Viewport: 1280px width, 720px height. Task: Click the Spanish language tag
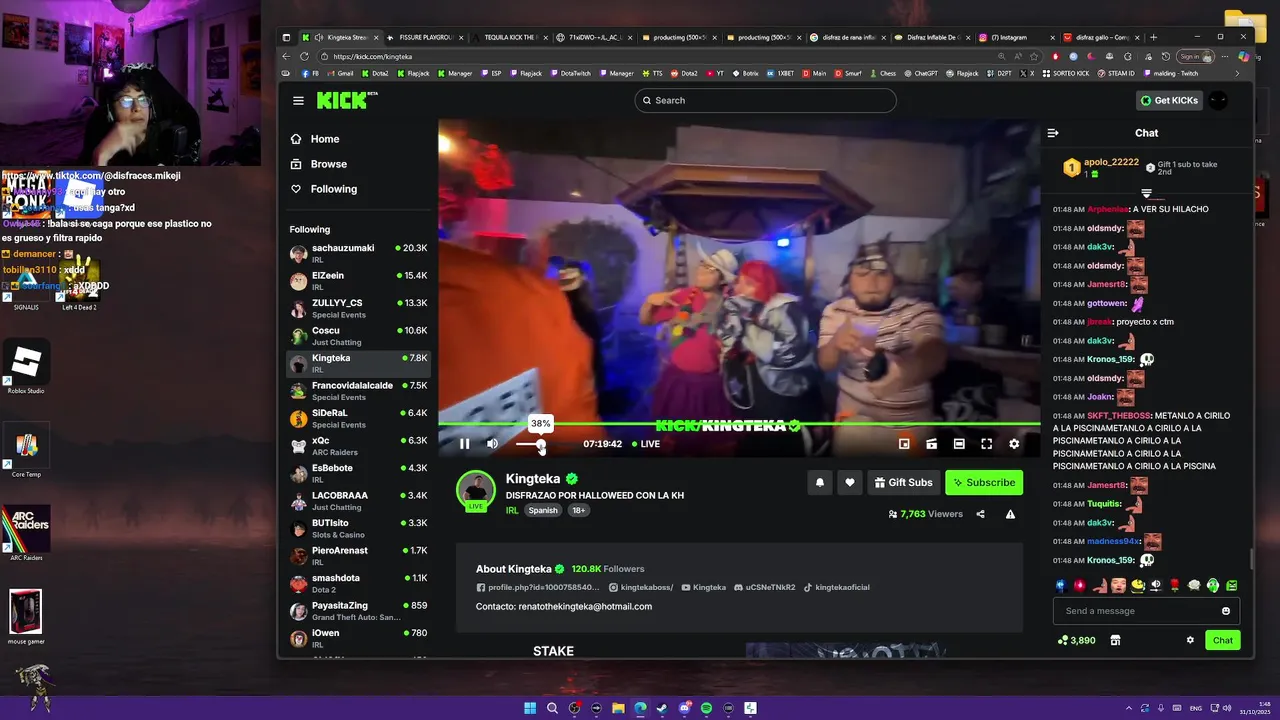pos(543,510)
